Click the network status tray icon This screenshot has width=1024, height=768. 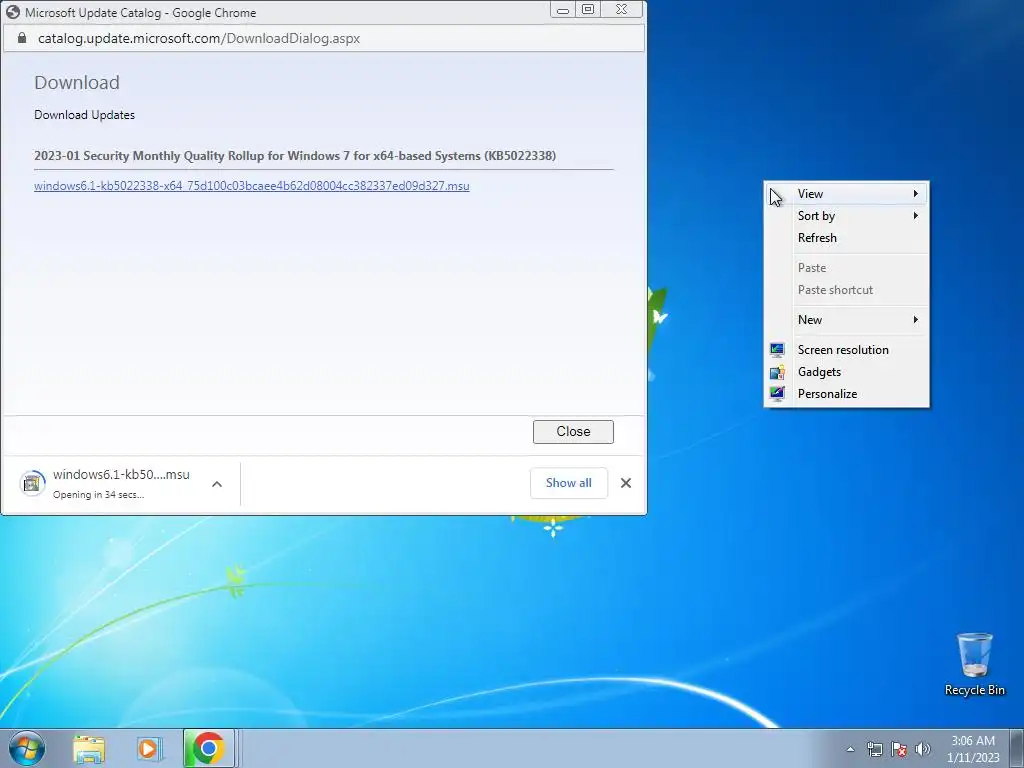pyautogui.click(x=874, y=749)
